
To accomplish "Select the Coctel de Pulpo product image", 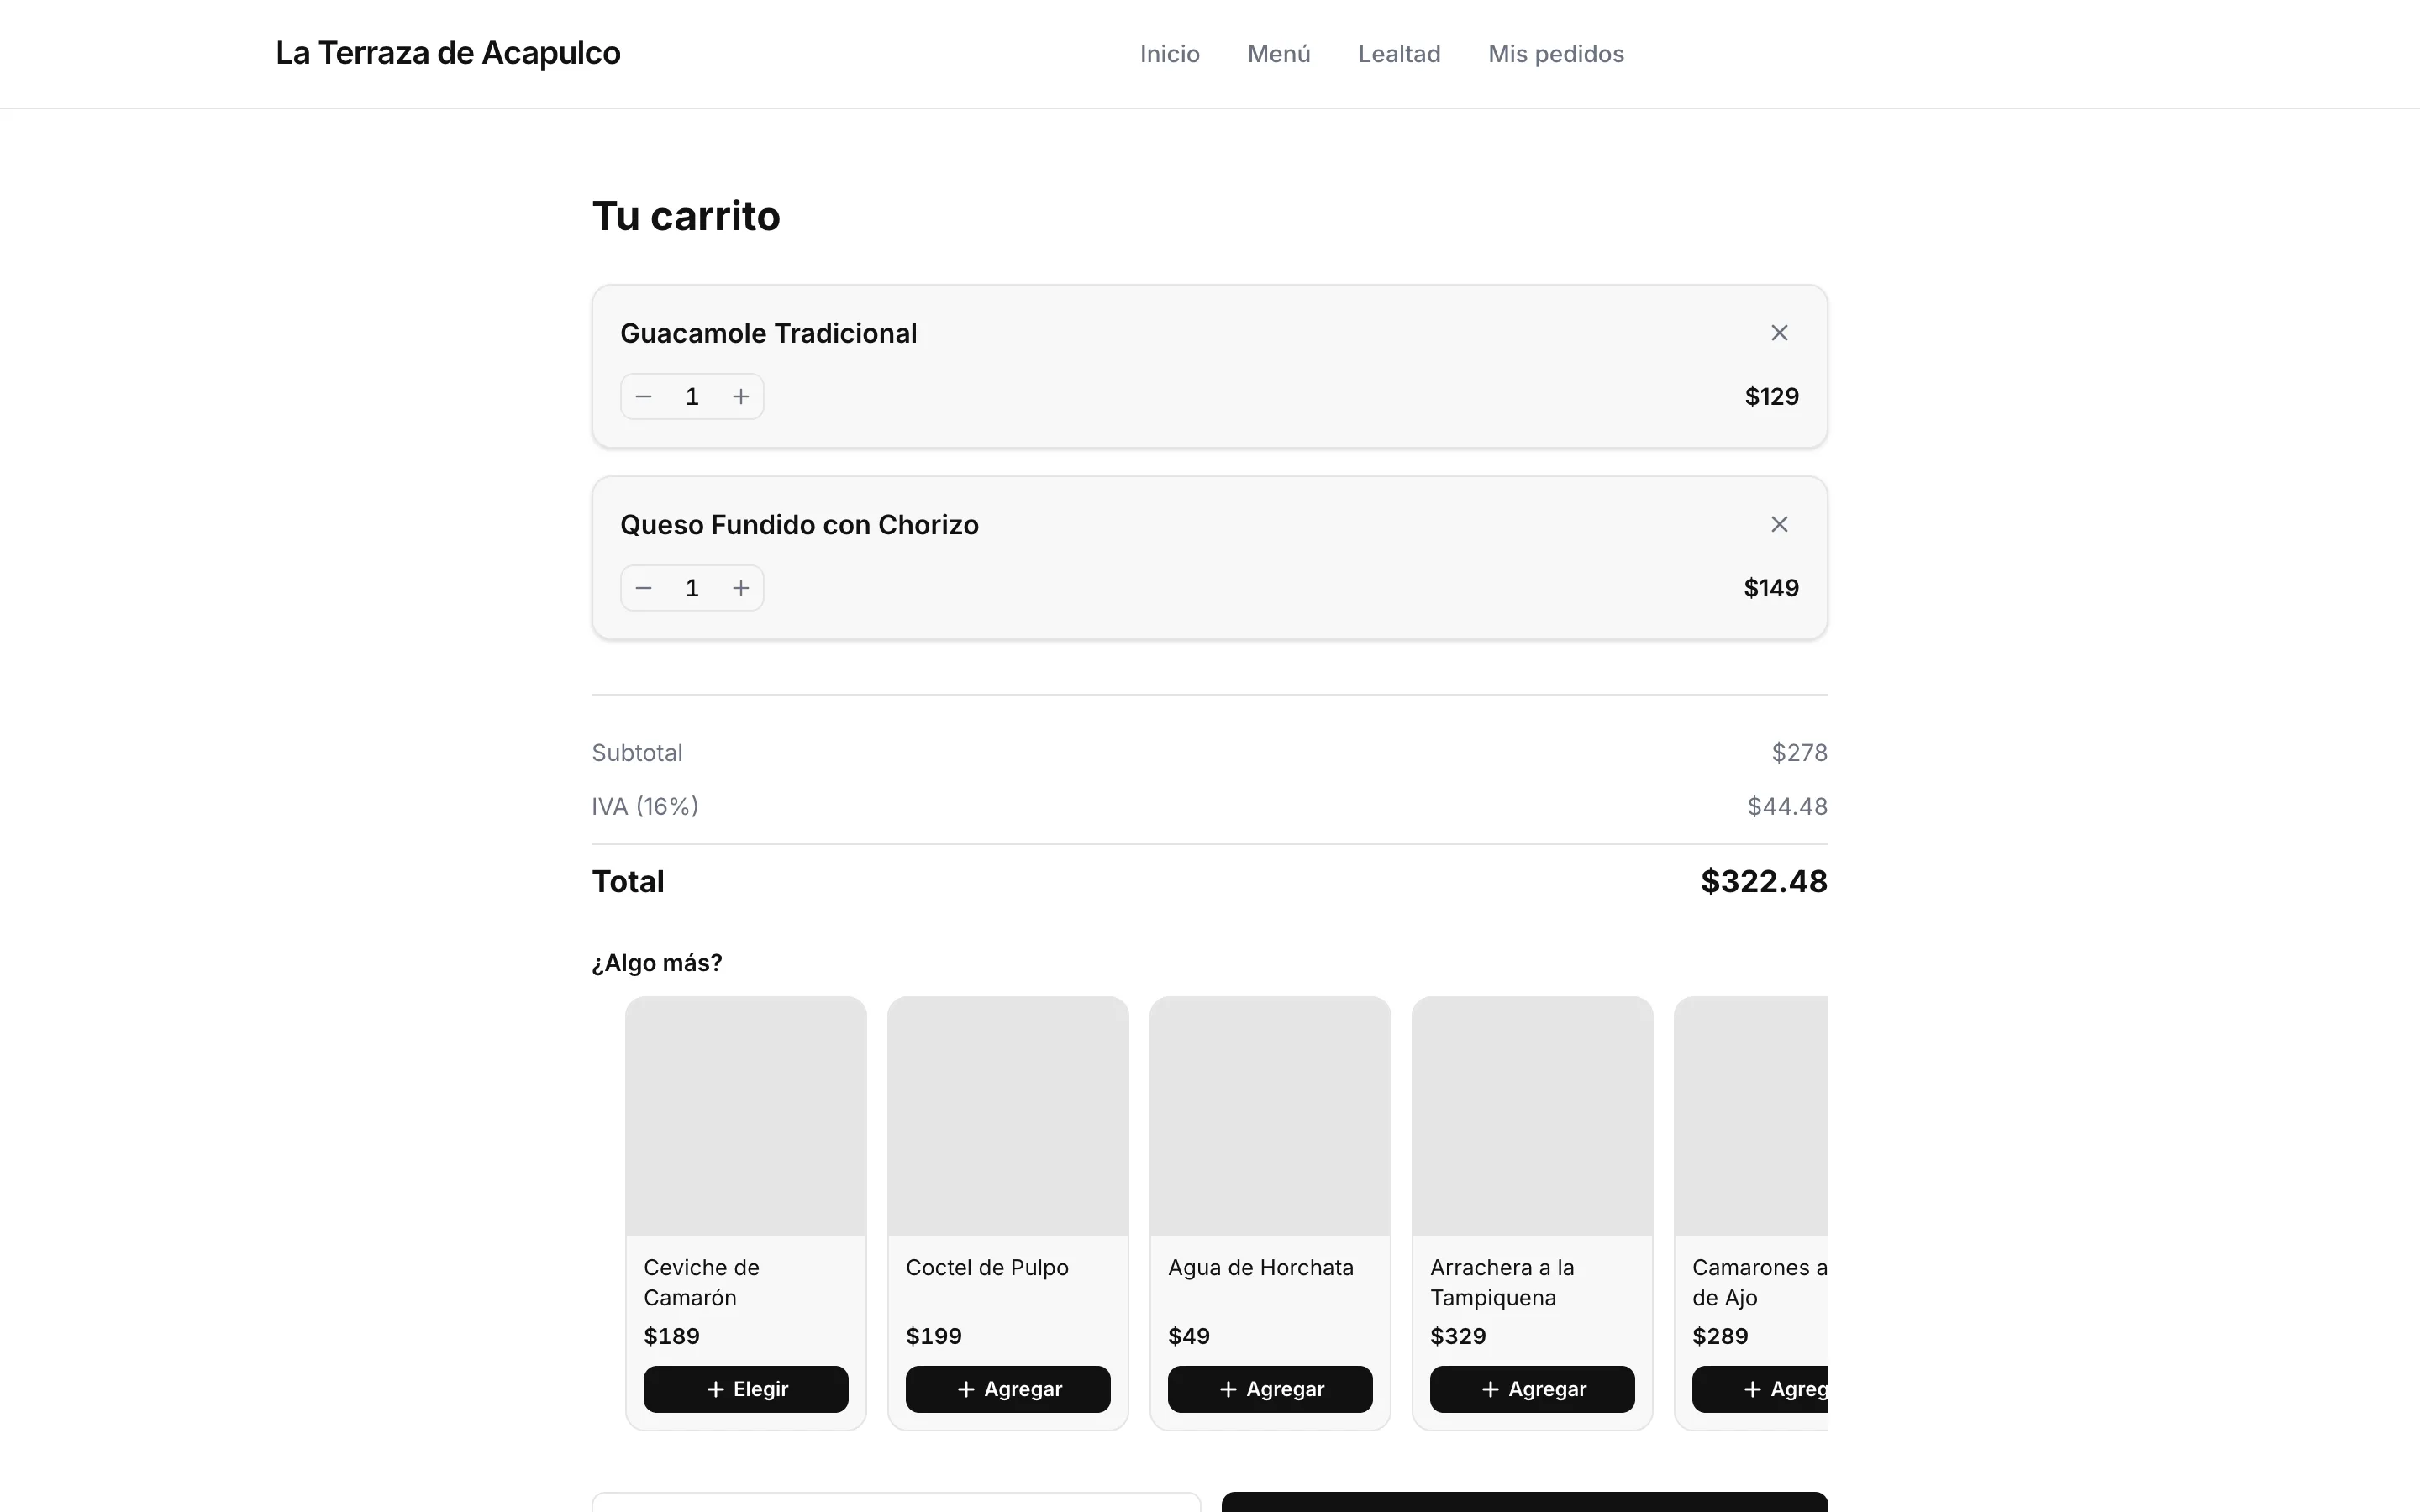I will pyautogui.click(x=1008, y=1116).
